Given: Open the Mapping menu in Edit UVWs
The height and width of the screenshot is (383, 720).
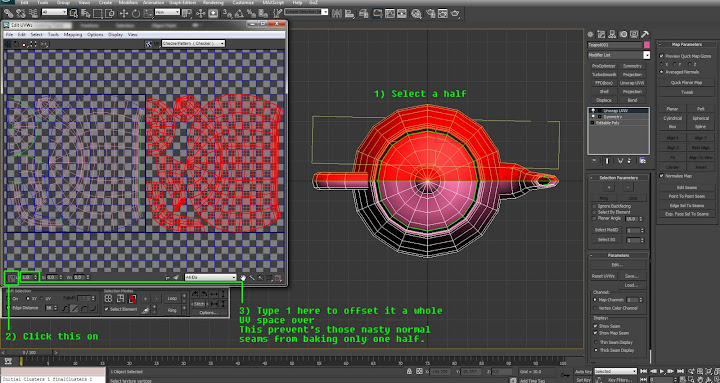Looking at the screenshot, I should click(x=73, y=34).
